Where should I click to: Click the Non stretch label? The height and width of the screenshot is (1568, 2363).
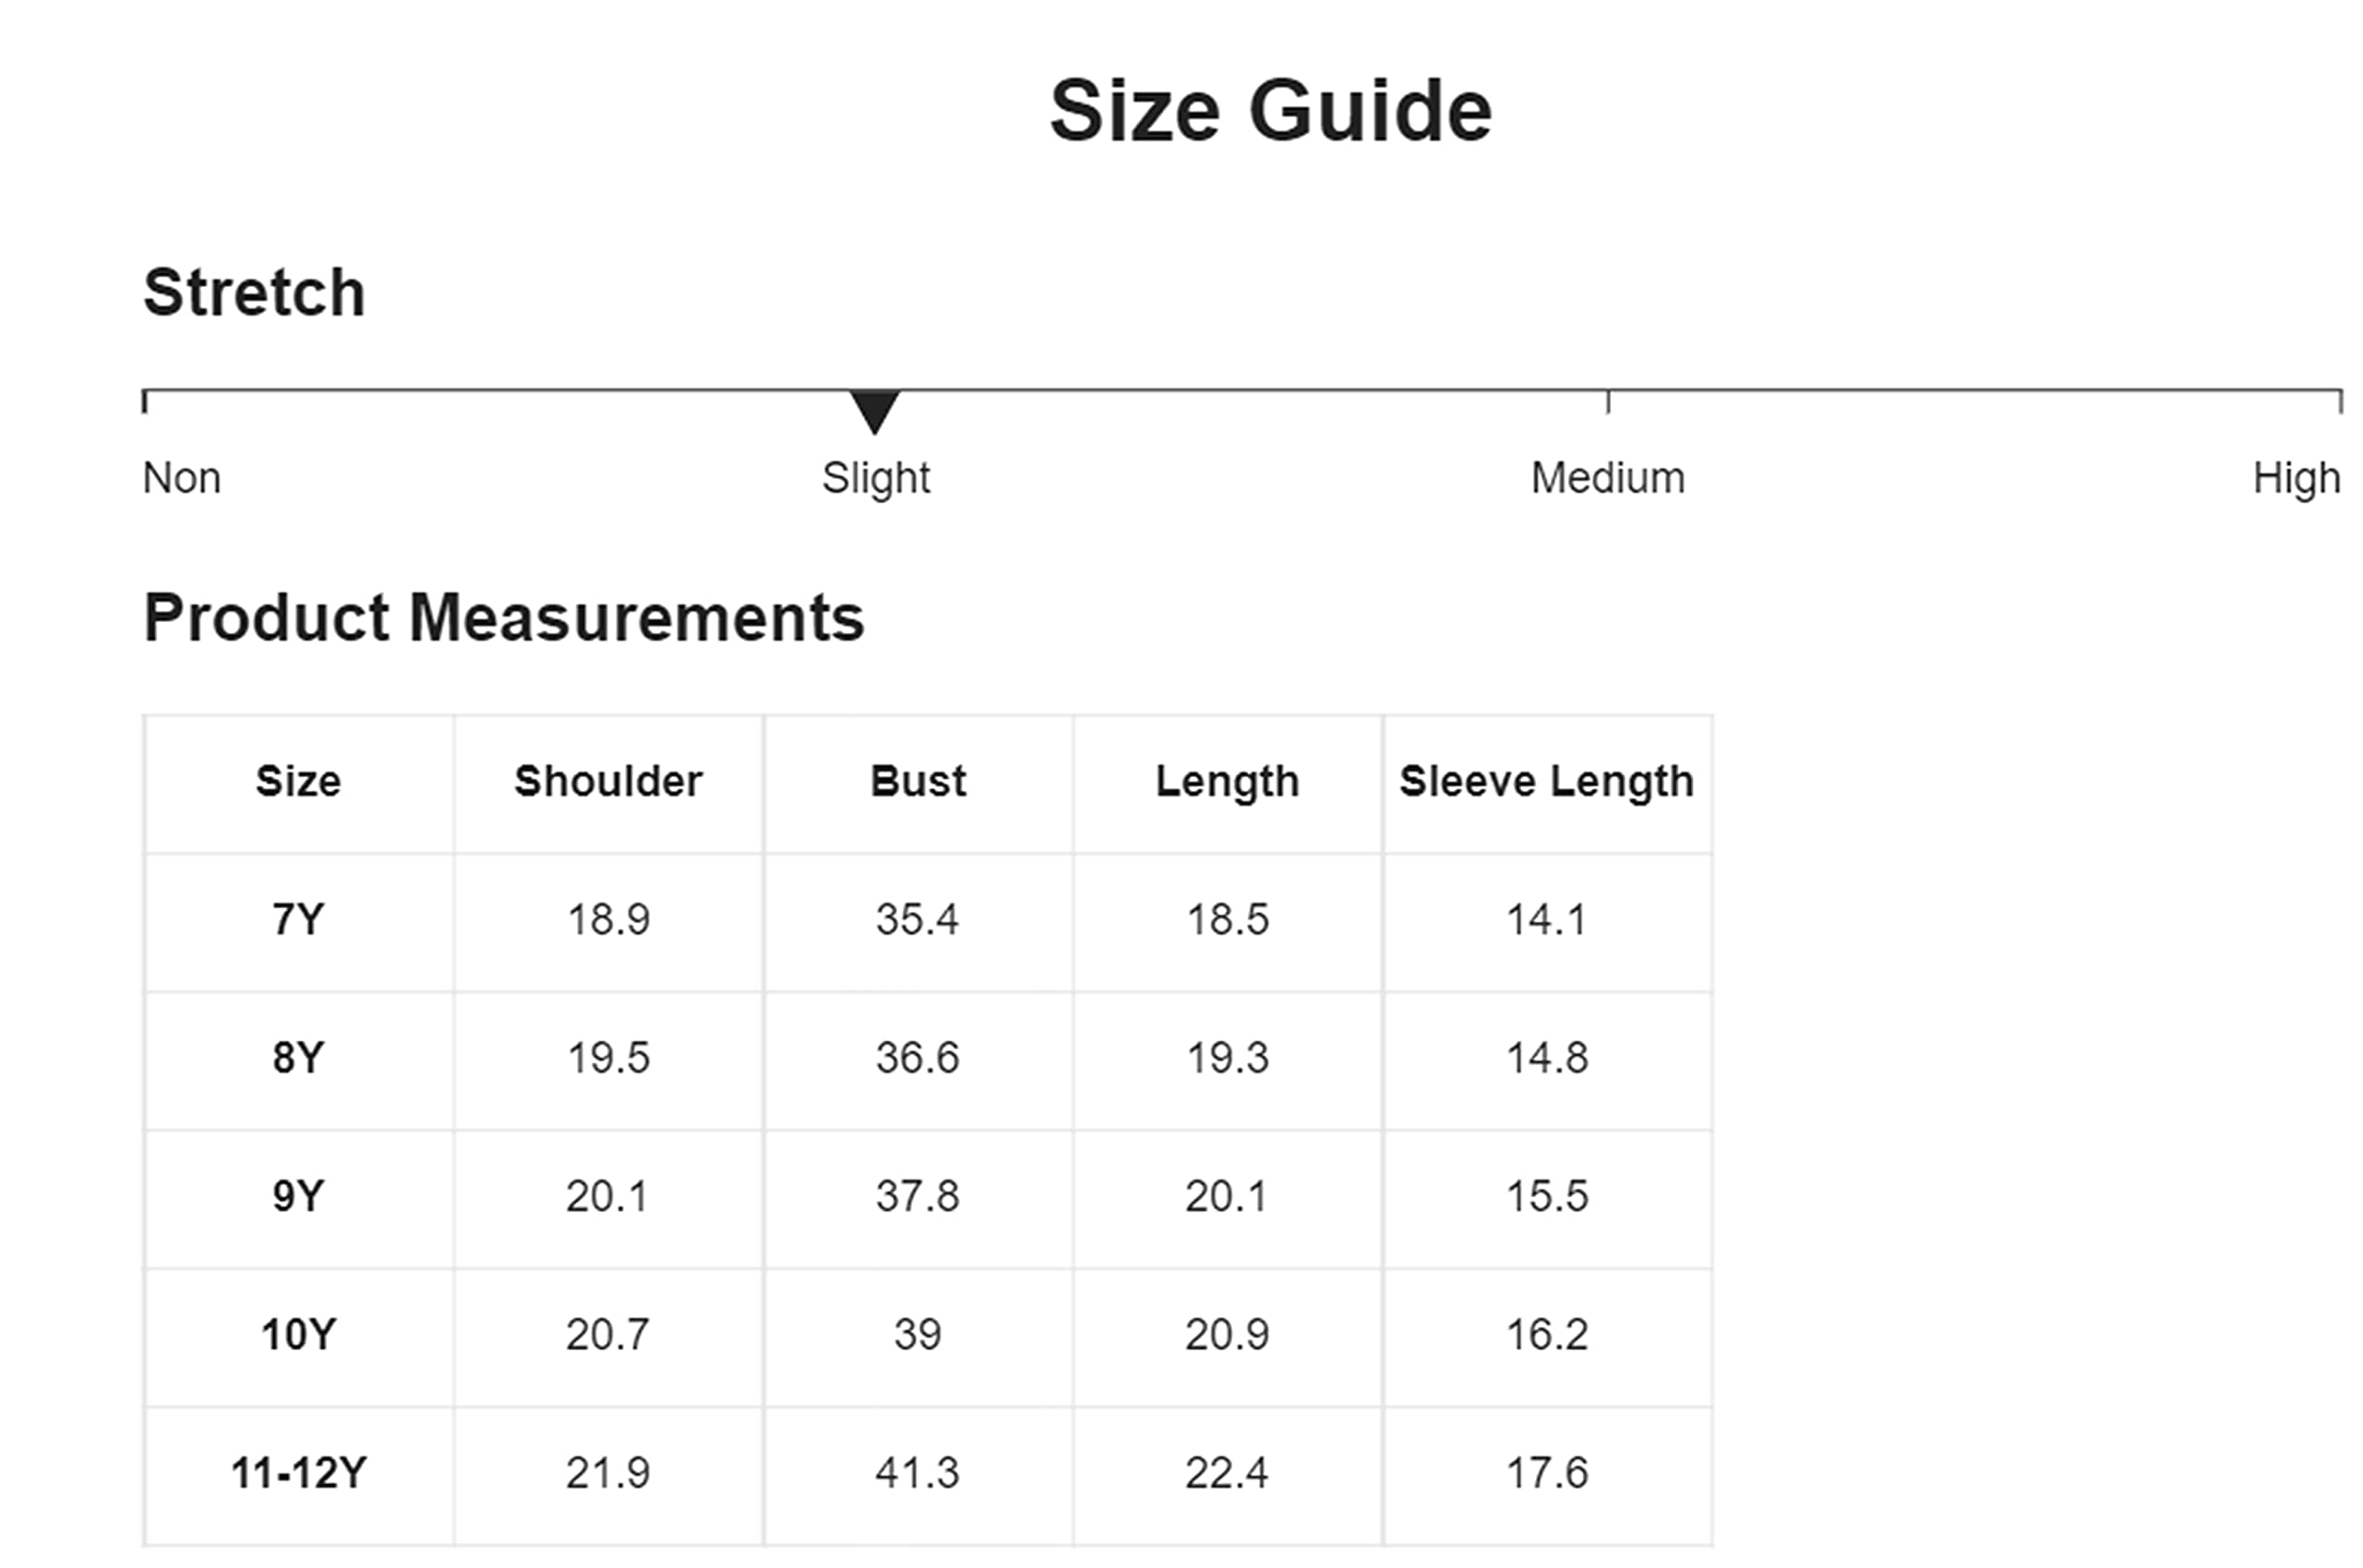[182, 478]
